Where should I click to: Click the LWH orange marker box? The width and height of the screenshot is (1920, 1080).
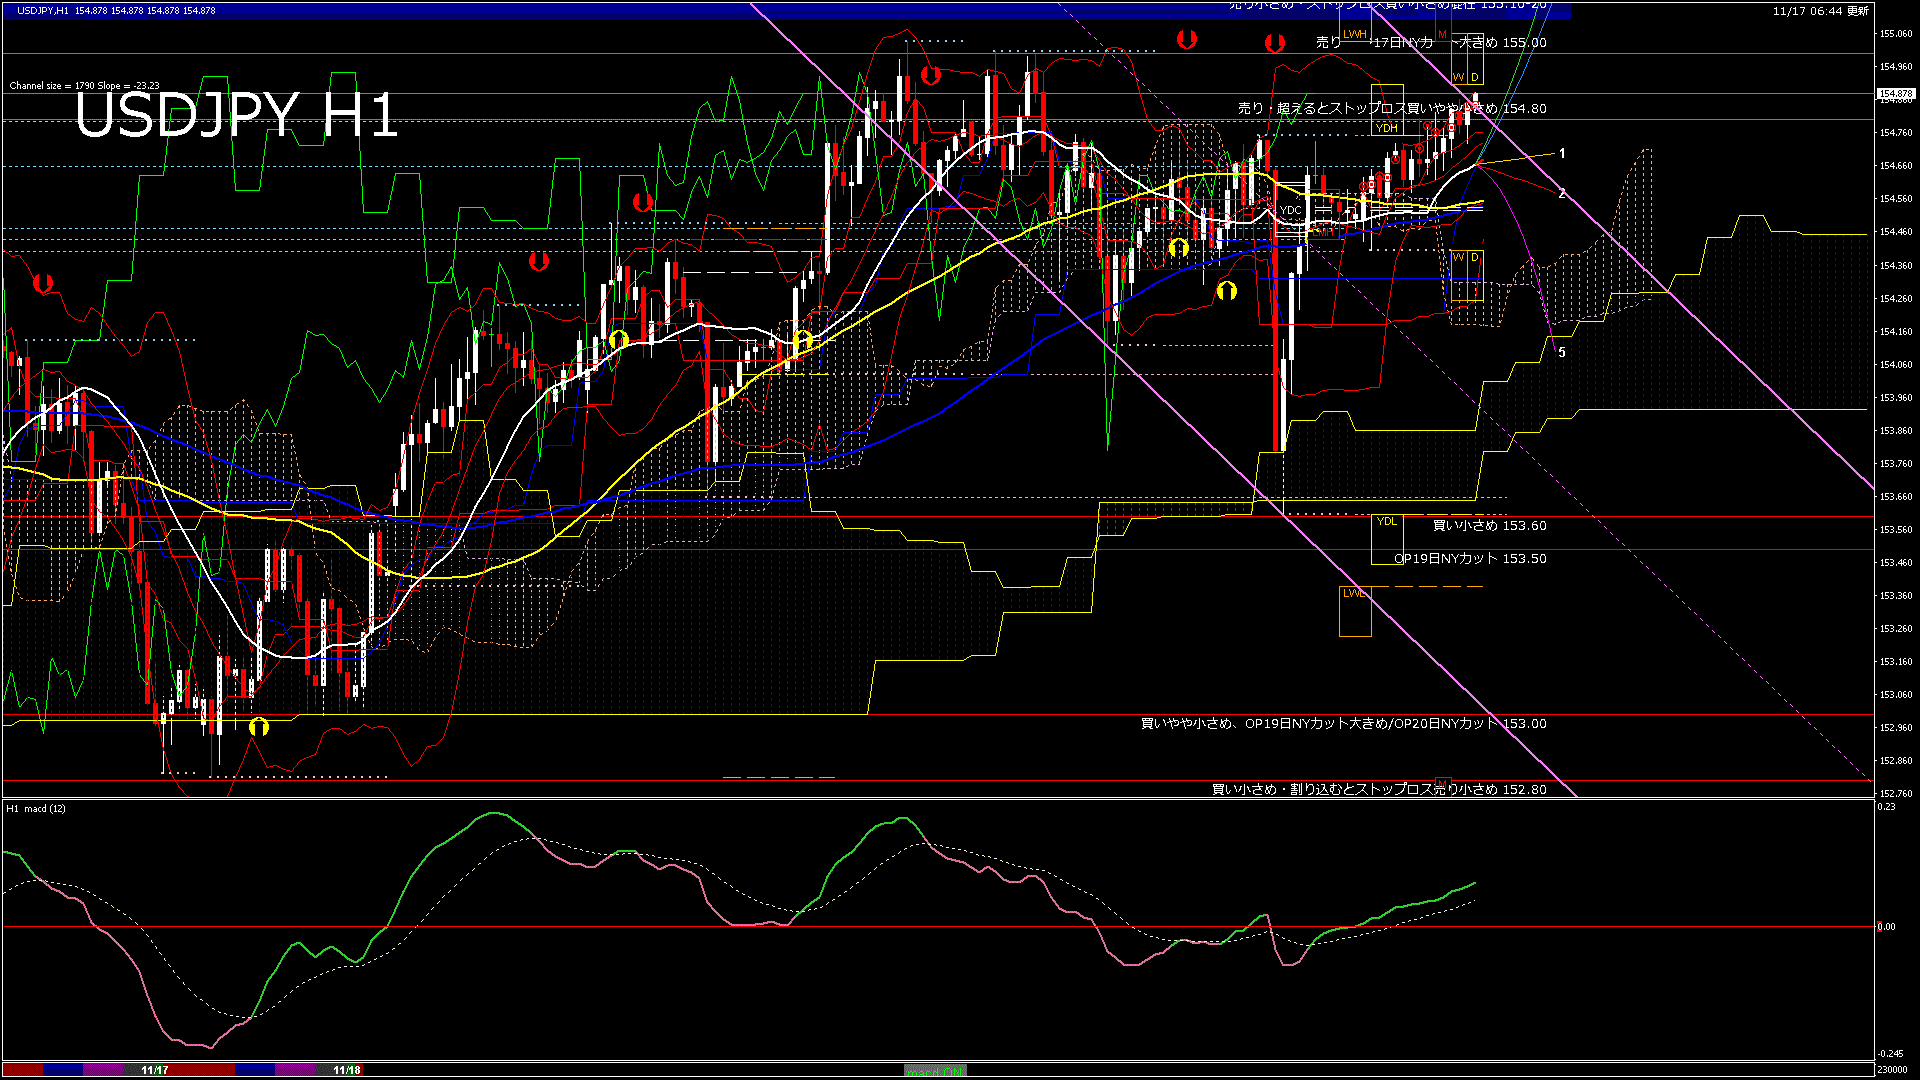1355,34
